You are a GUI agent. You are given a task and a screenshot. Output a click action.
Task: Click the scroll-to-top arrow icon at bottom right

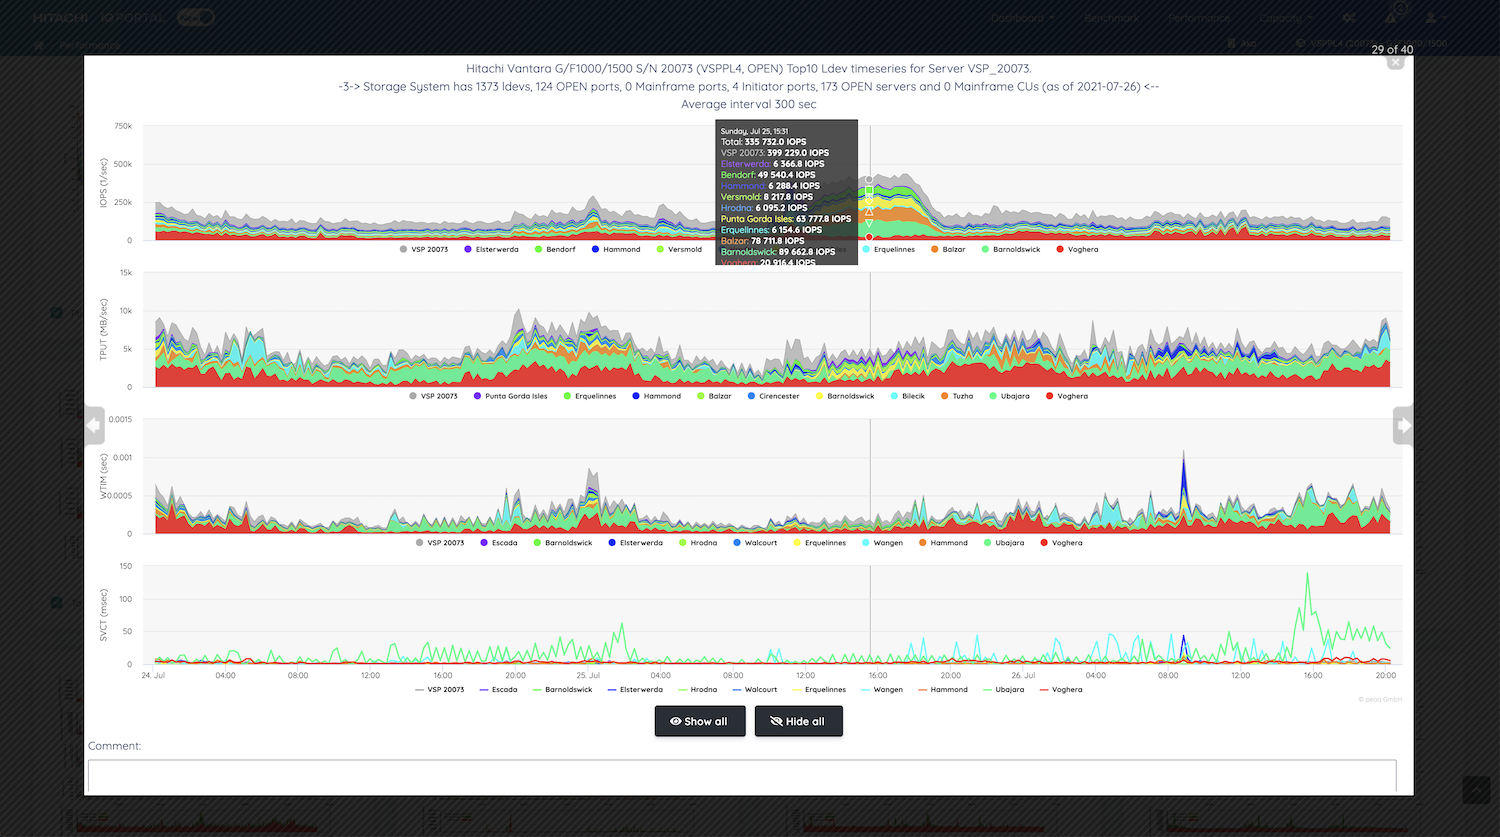[1475, 790]
